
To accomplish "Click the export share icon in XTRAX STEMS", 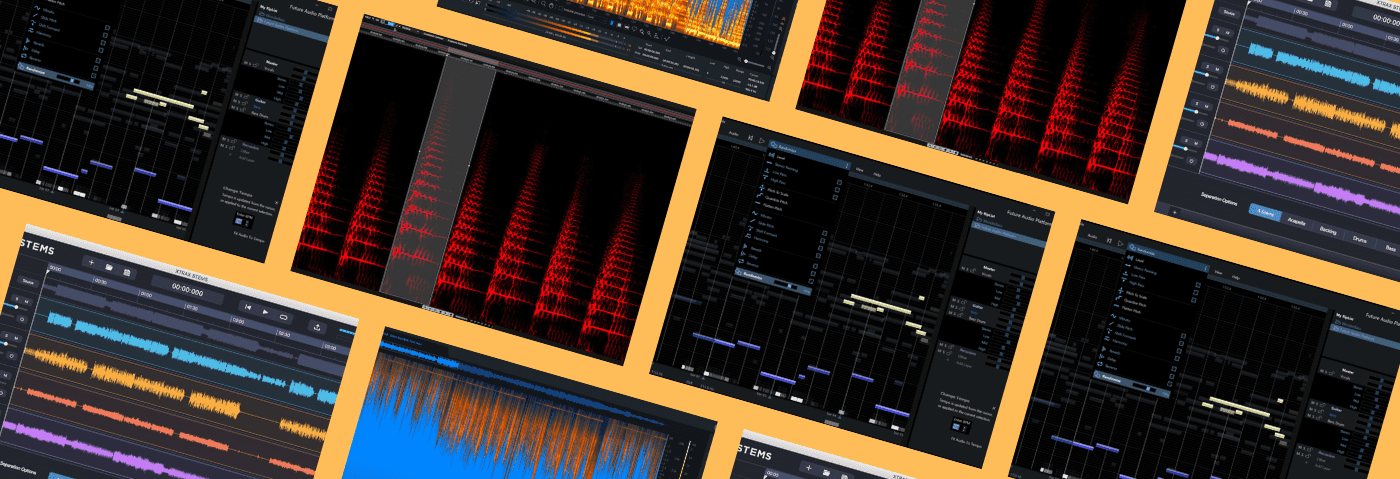I will (317, 327).
